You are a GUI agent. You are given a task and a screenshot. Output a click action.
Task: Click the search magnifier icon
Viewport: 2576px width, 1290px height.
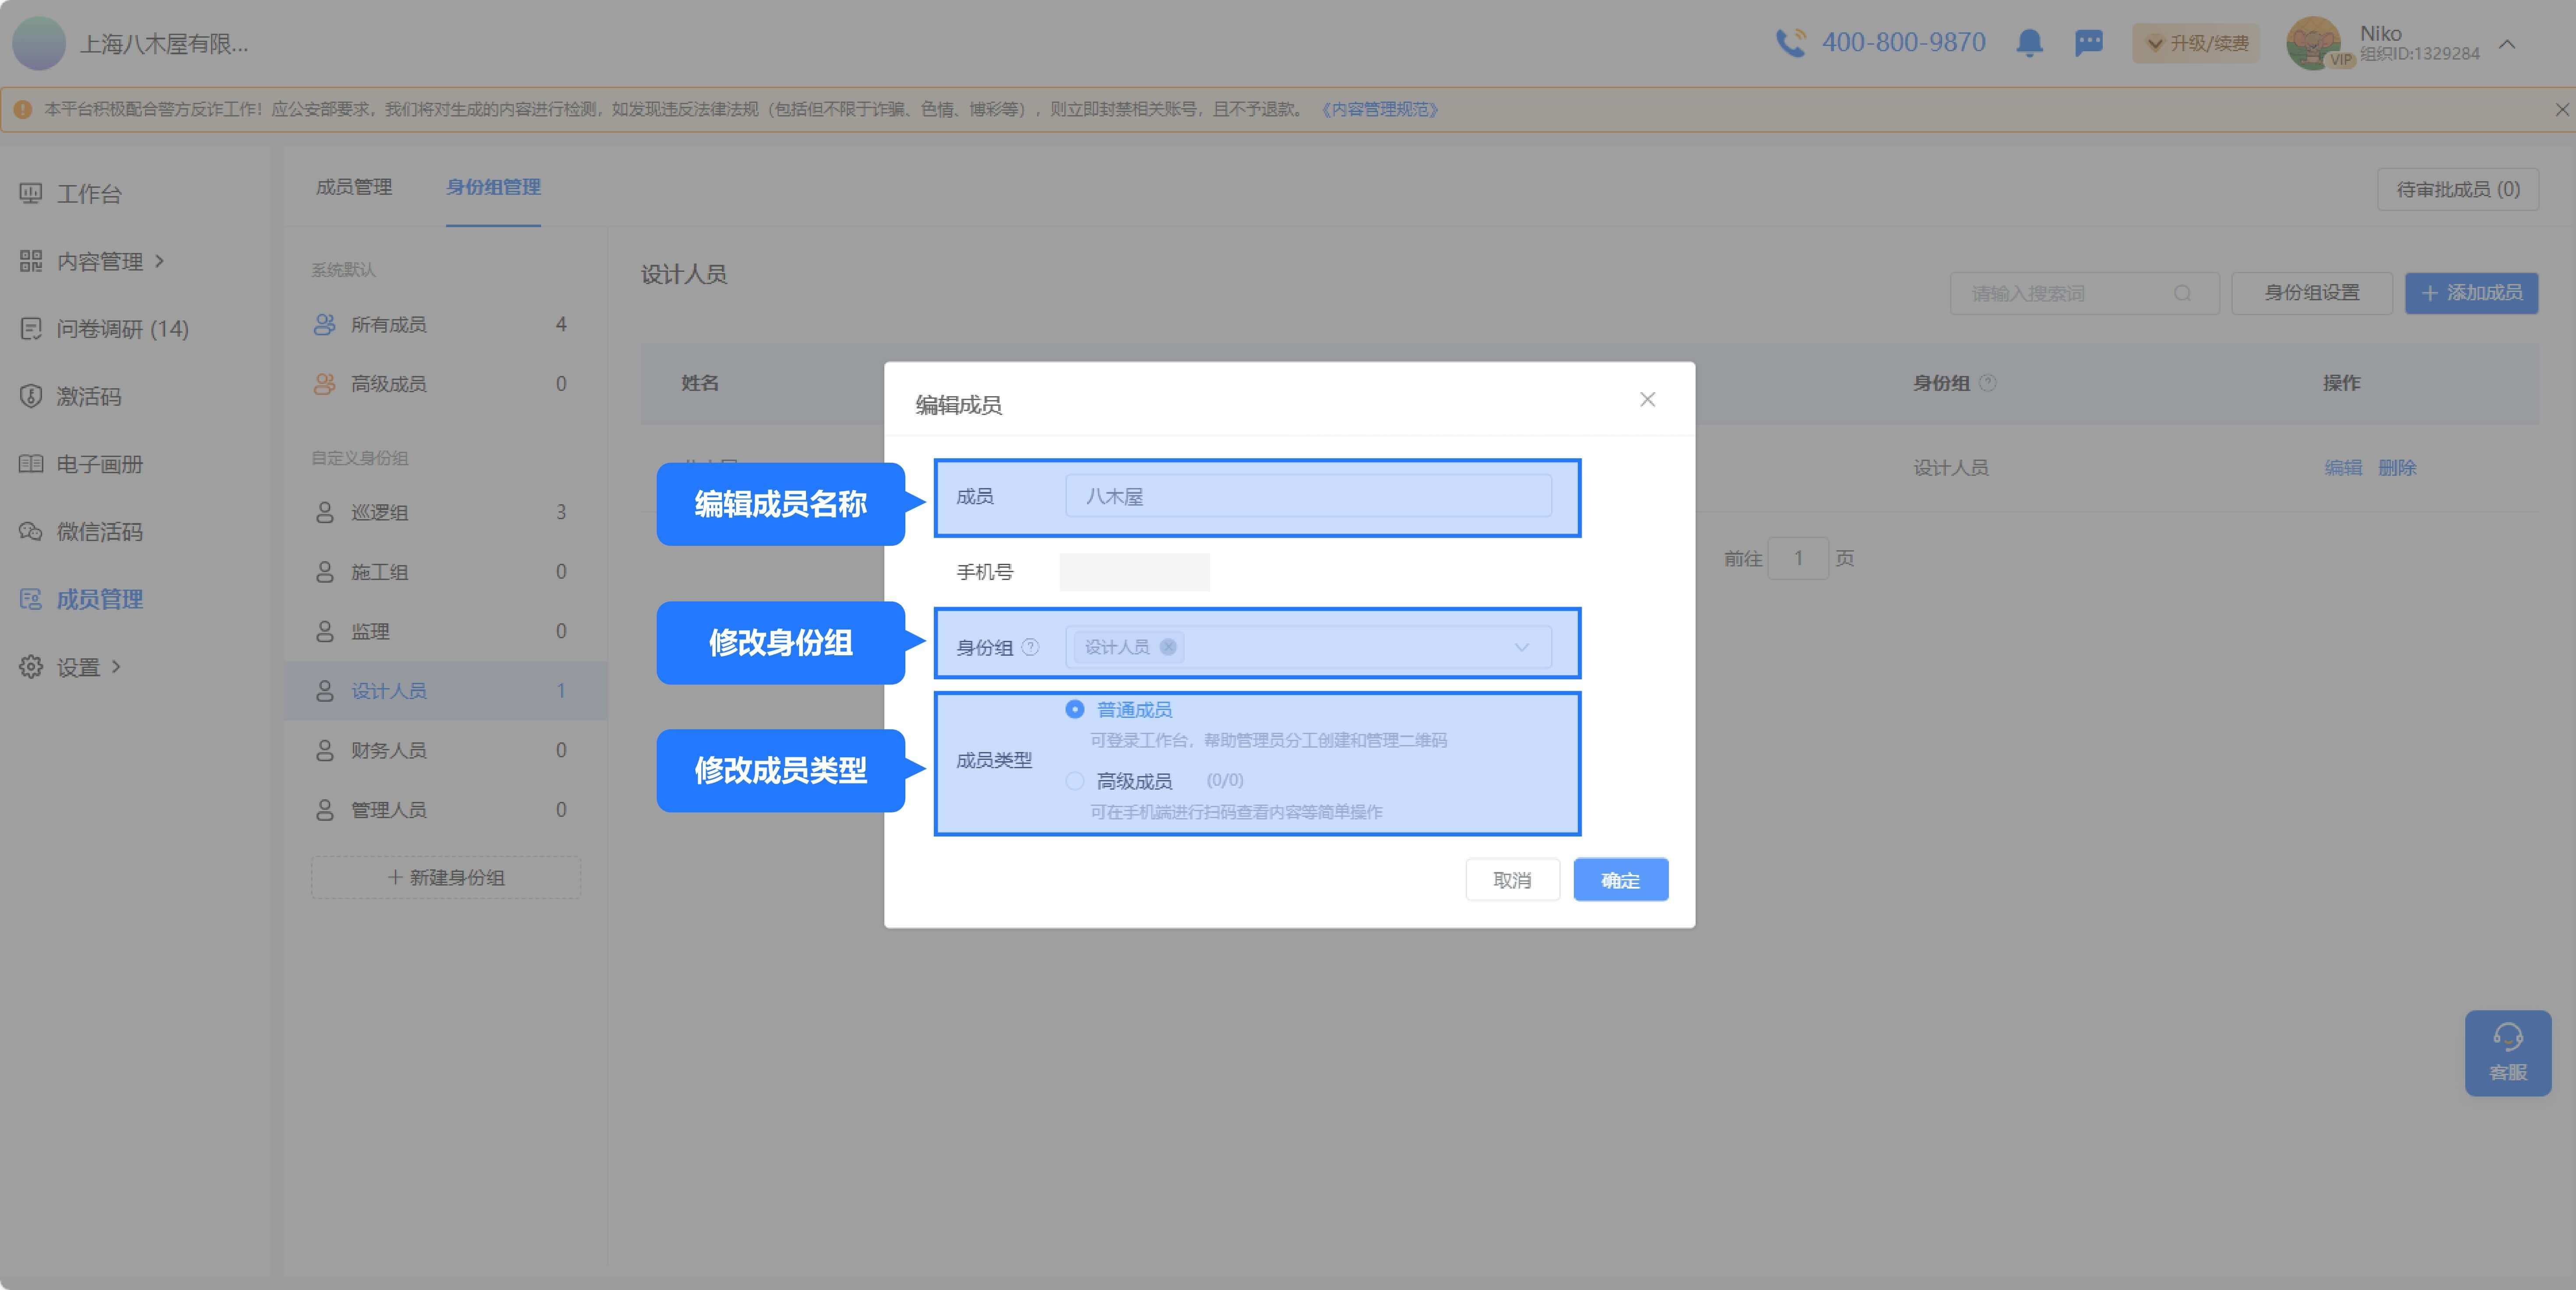(2182, 293)
